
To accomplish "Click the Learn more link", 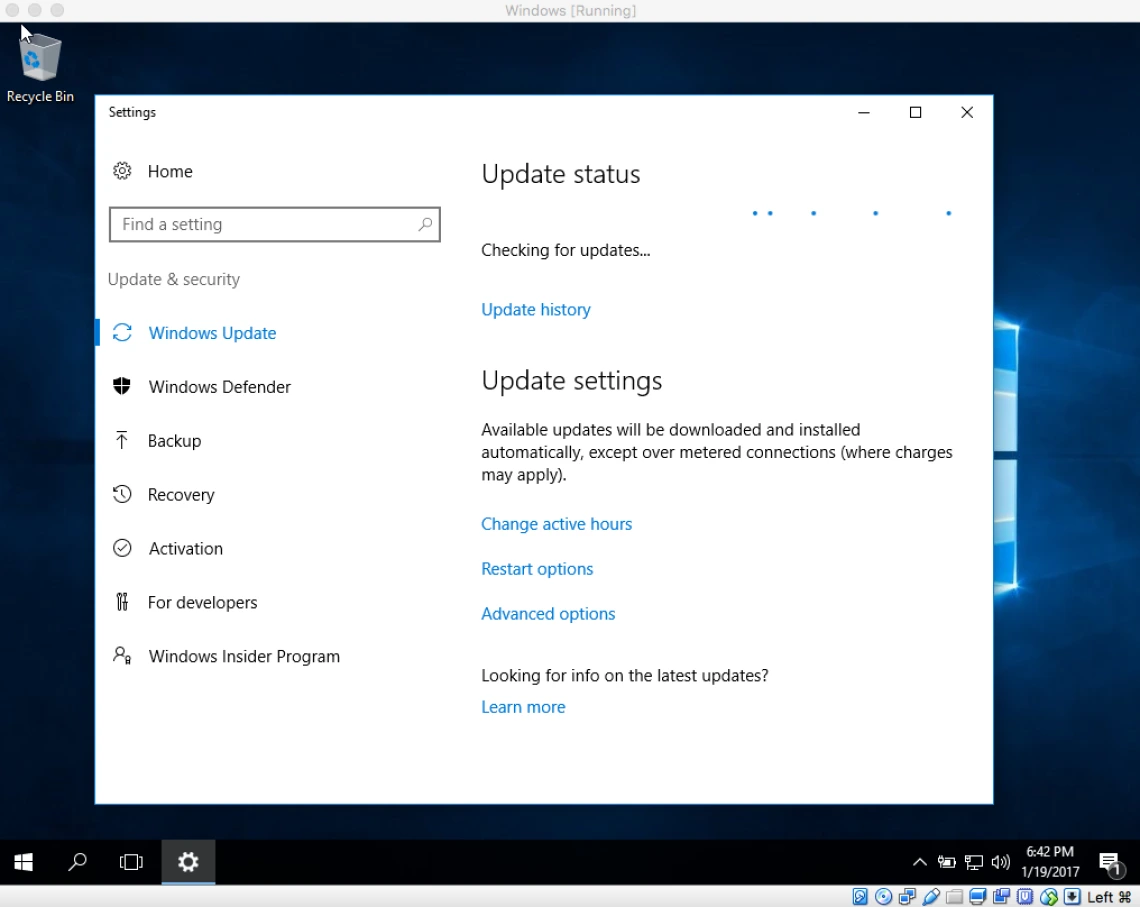I will 523,707.
